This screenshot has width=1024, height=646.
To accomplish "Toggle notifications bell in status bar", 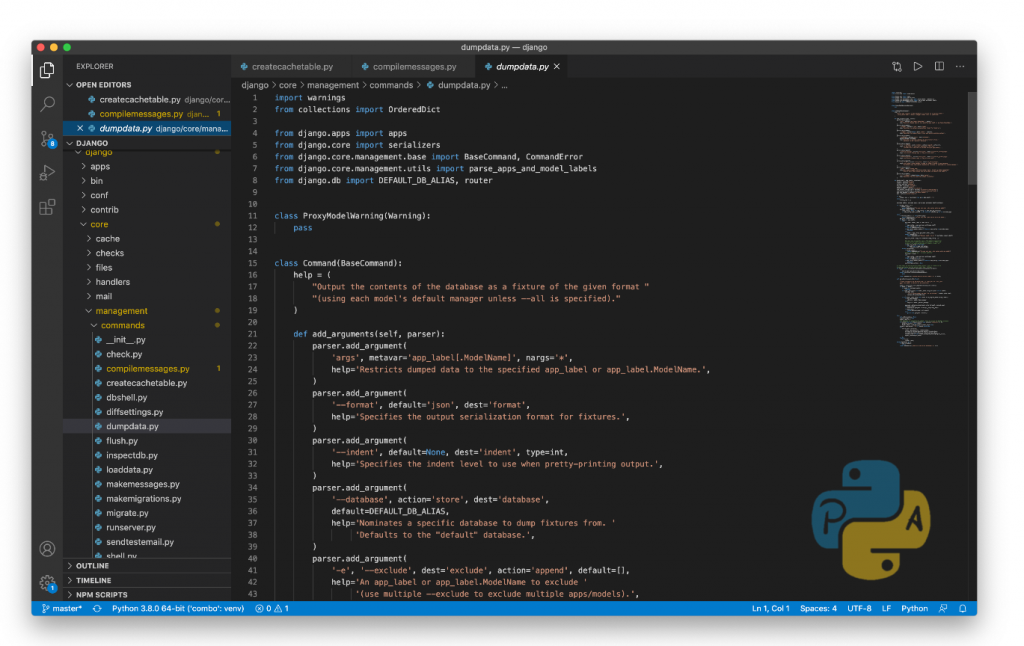I will (962, 608).
